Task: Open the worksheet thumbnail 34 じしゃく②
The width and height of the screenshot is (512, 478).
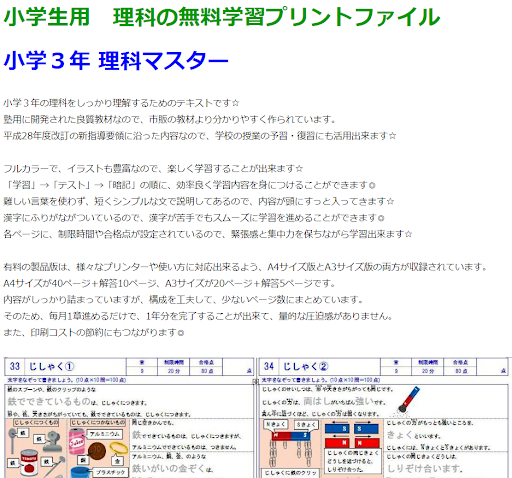Action: tap(384, 418)
